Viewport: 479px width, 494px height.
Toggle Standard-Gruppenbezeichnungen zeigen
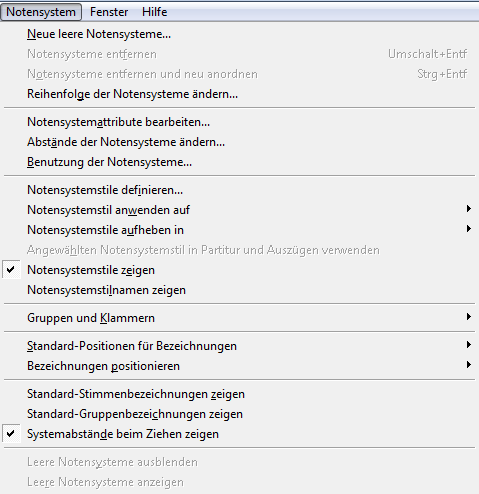pos(239,414)
